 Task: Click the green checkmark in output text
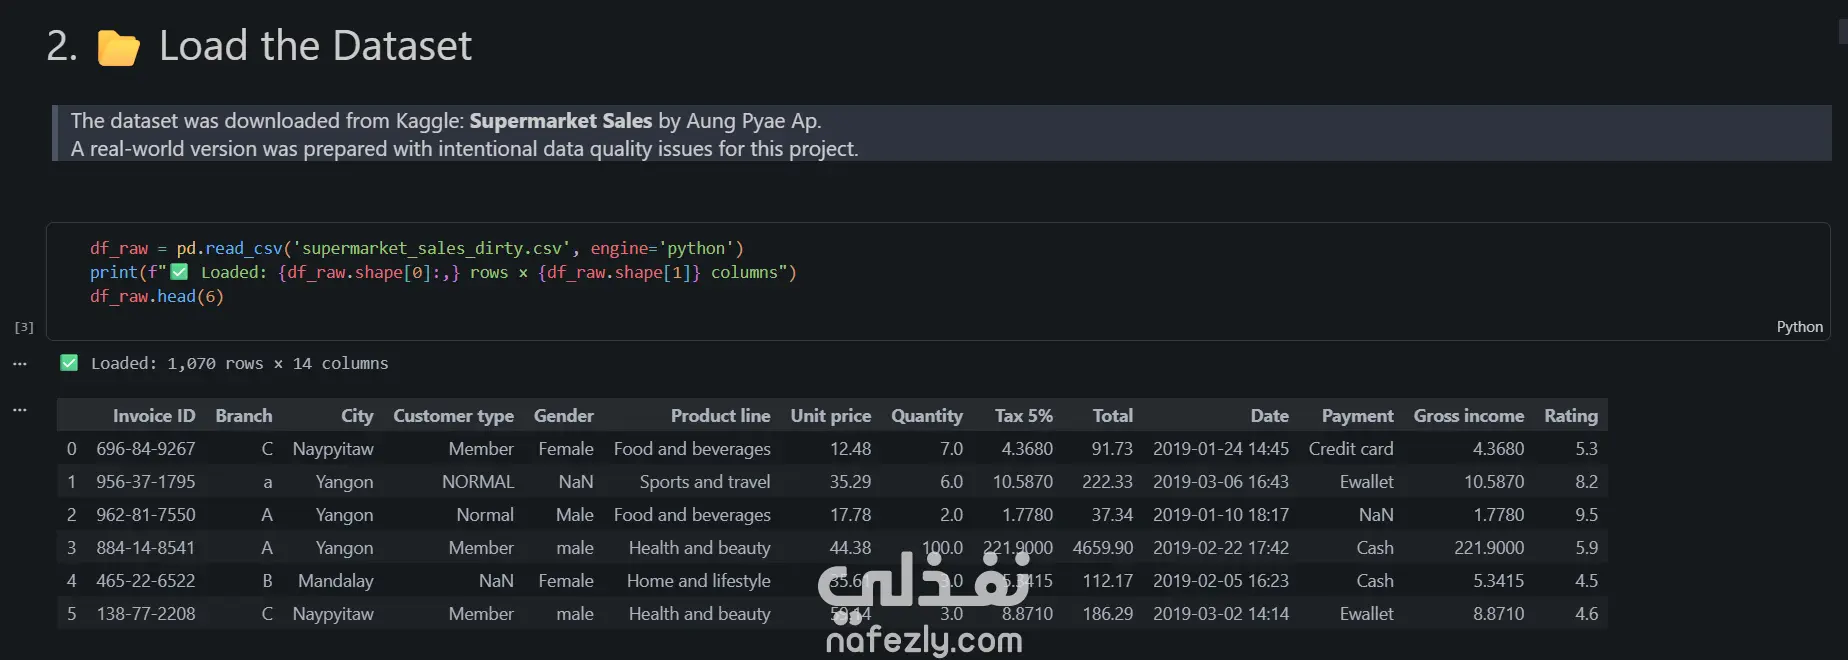pos(69,363)
